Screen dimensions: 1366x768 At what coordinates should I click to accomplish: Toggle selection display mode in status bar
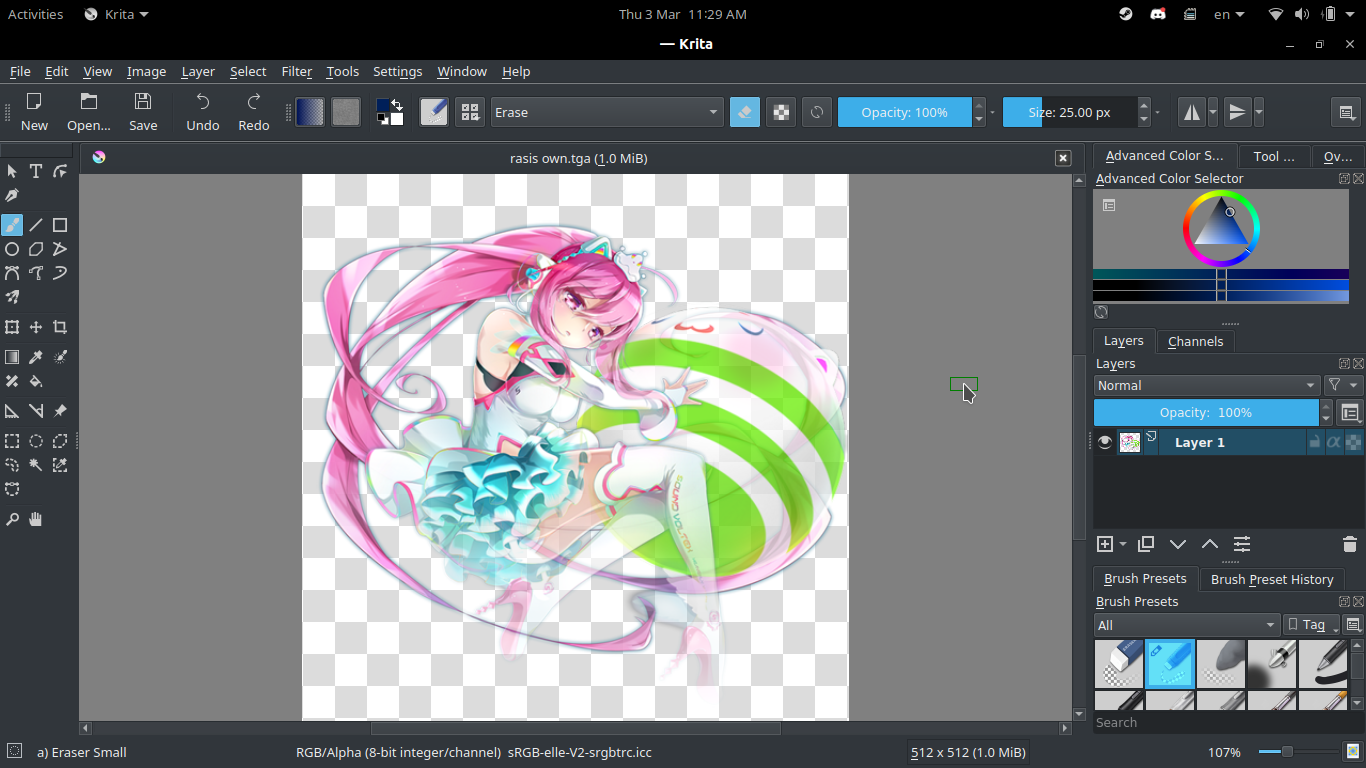(x=14, y=751)
